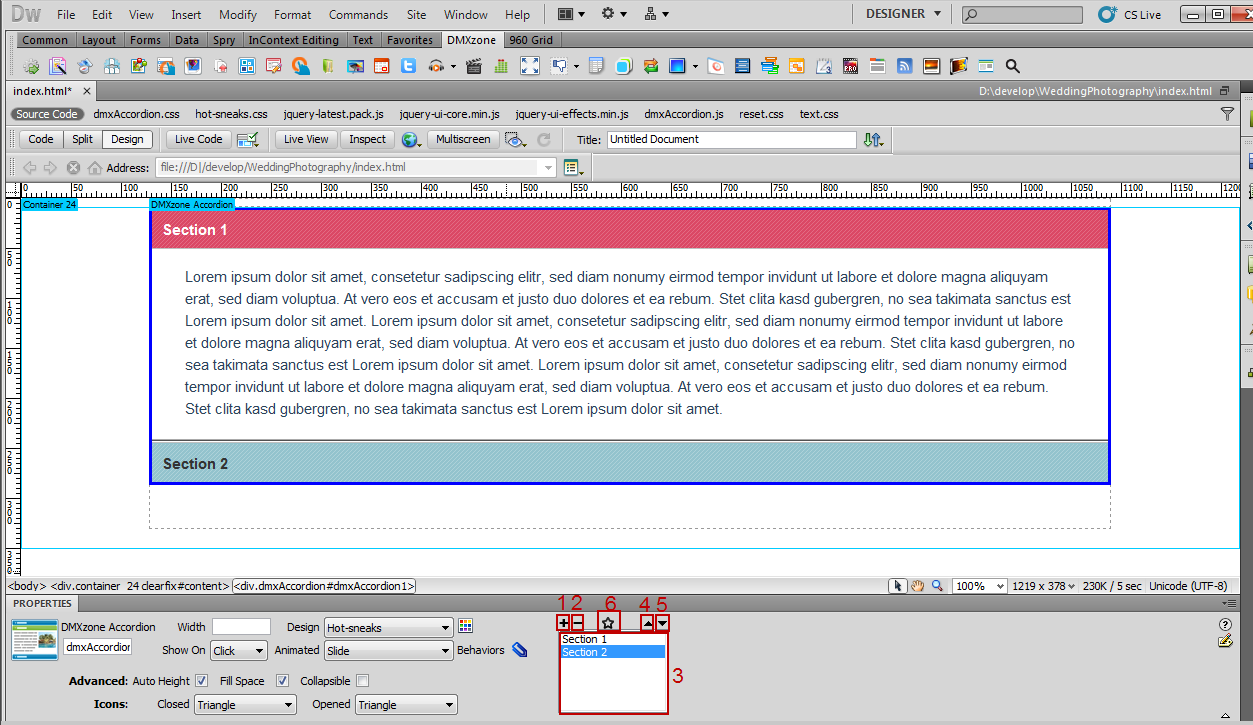Click the star default-section button
This screenshot has width=1253, height=725.
coord(608,622)
